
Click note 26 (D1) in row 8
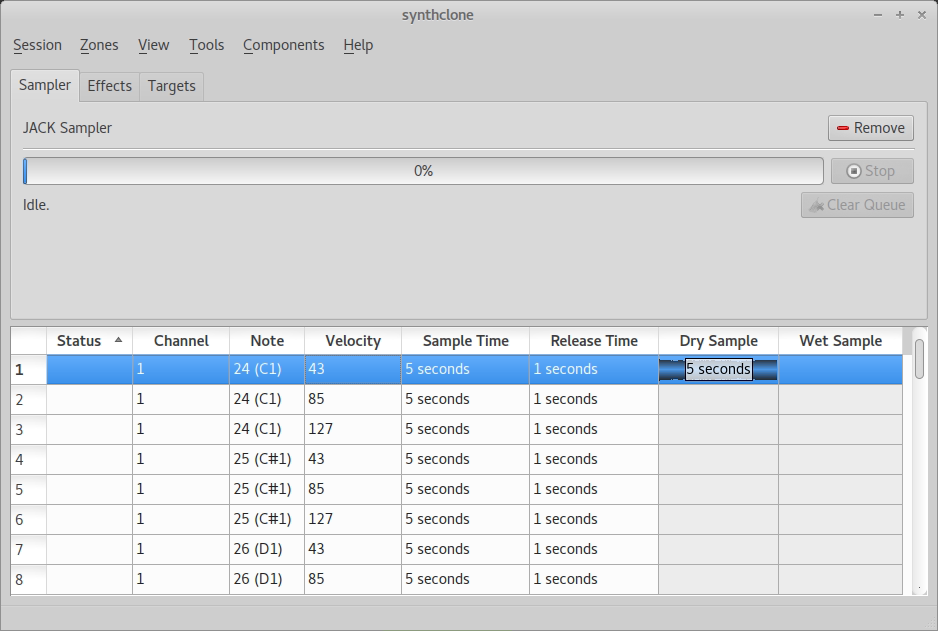(x=267, y=579)
